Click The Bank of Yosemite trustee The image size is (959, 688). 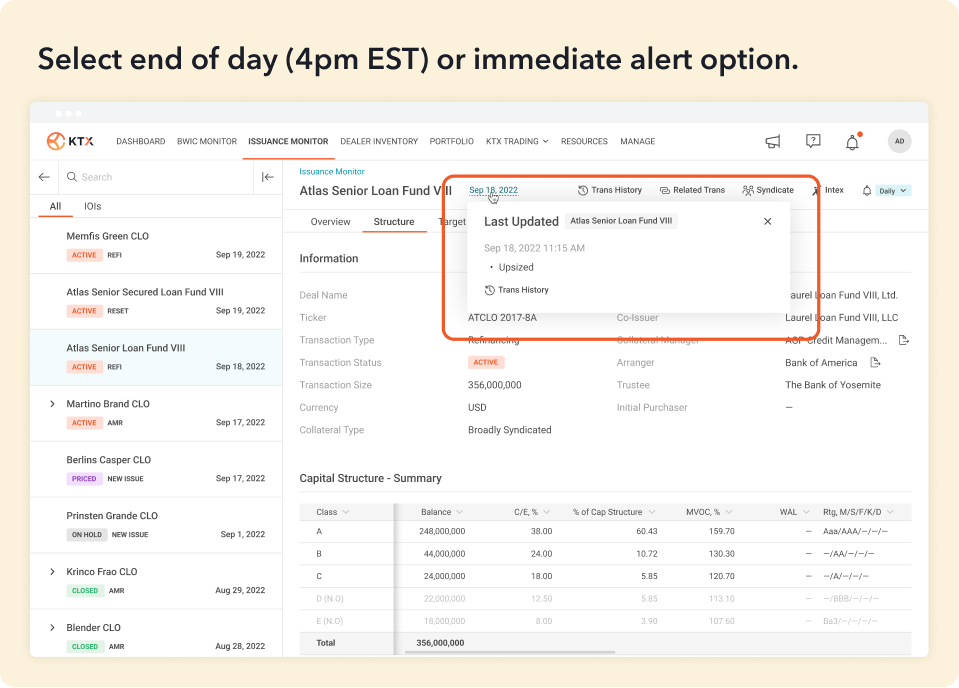(833, 385)
